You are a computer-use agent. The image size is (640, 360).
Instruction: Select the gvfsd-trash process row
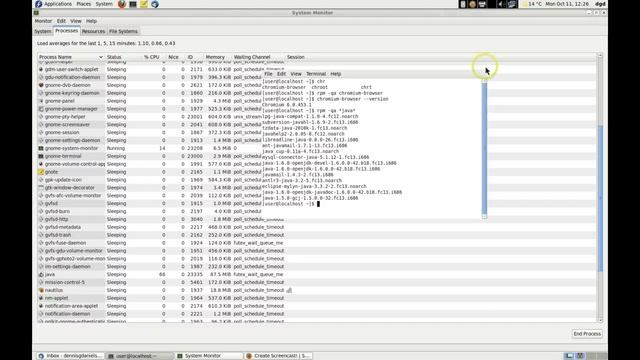pyautogui.click(x=316, y=235)
